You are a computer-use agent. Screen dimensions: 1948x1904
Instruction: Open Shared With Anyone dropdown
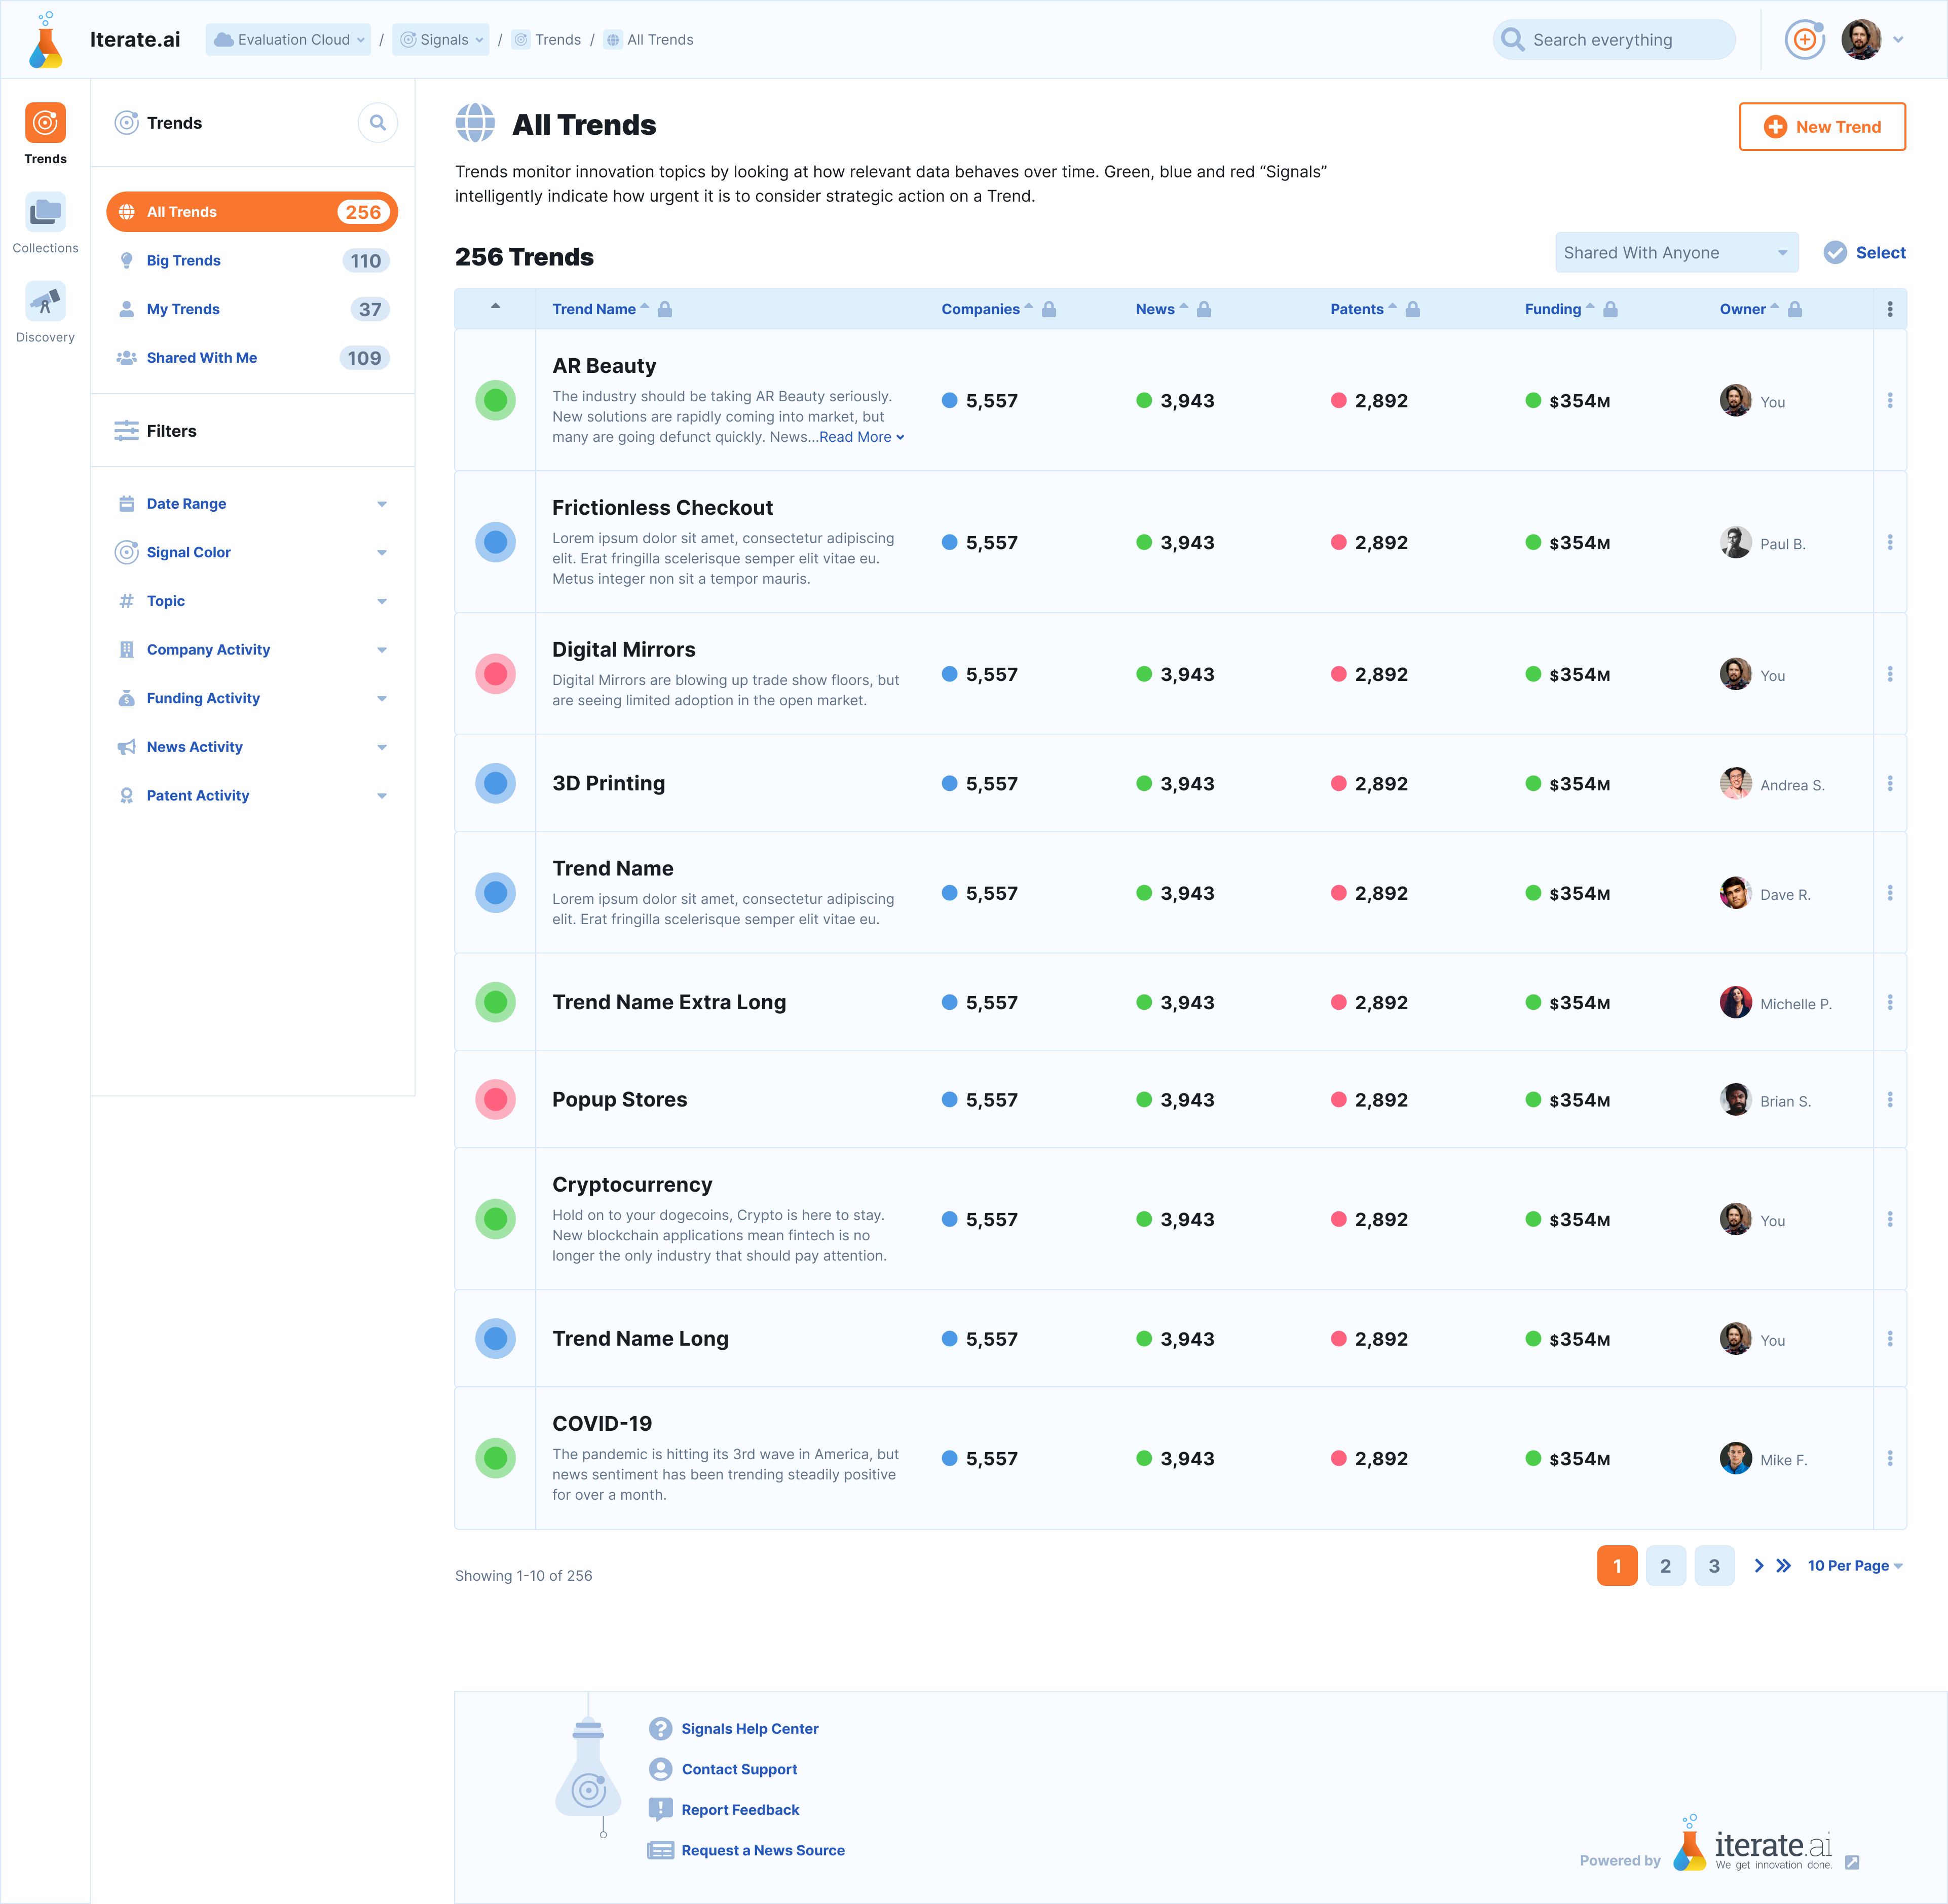(x=1676, y=253)
